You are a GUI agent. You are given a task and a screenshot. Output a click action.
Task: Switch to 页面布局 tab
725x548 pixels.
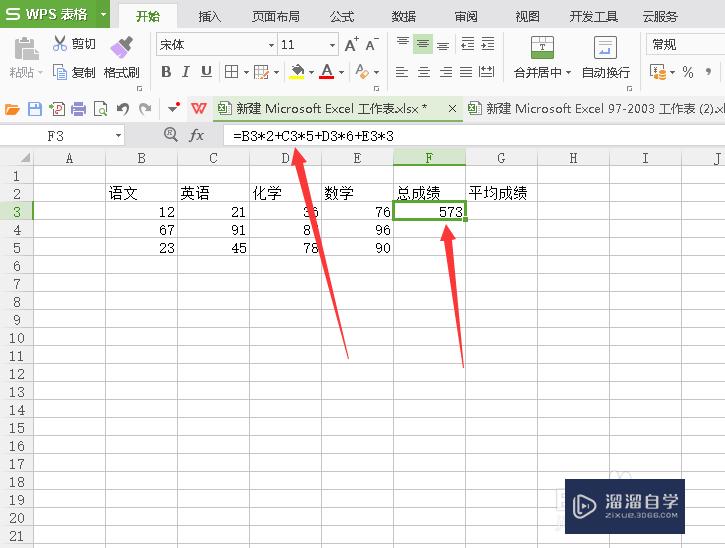tap(276, 17)
